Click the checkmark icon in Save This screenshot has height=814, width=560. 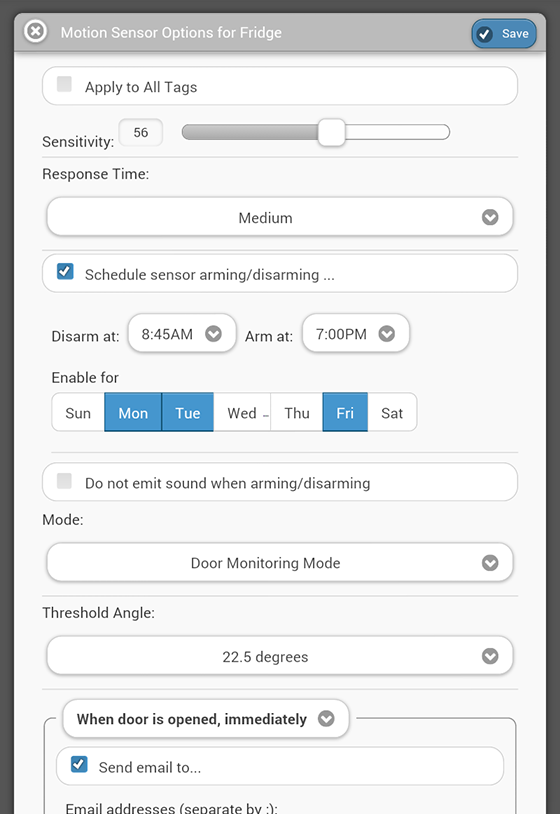[x=485, y=34]
